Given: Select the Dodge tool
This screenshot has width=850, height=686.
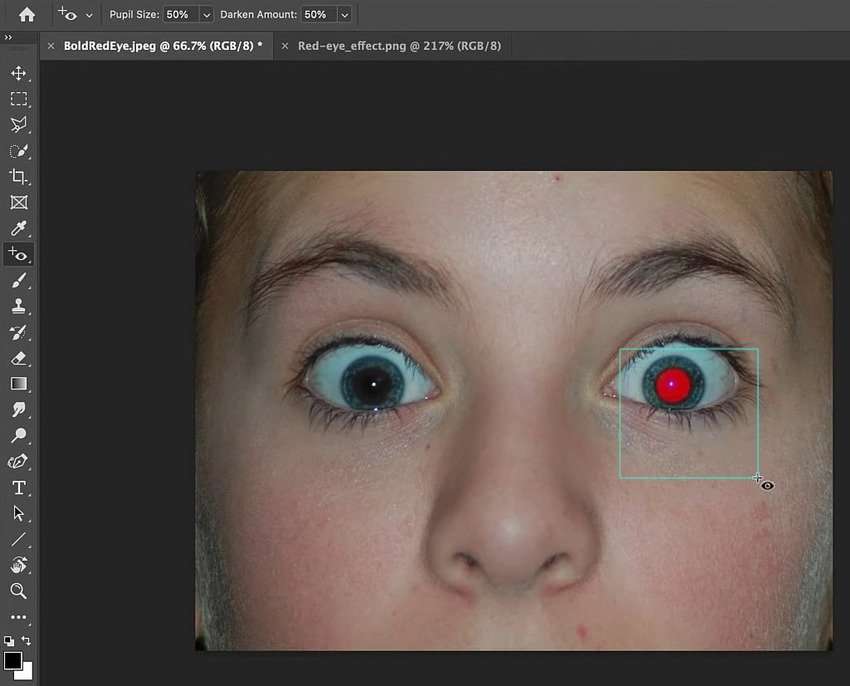Looking at the screenshot, I should [x=19, y=435].
